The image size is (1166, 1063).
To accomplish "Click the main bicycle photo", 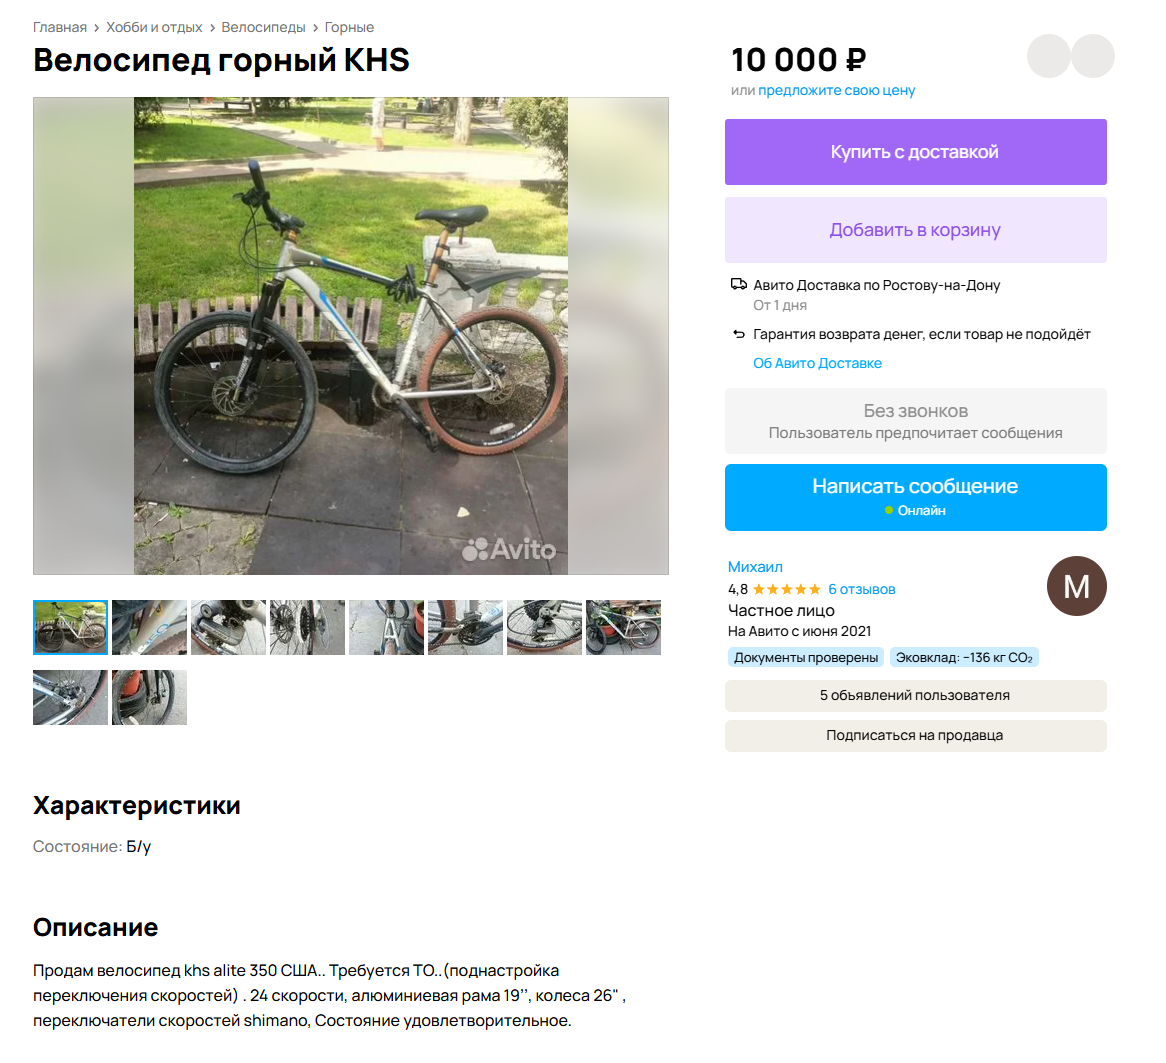I will click(351, 335).
